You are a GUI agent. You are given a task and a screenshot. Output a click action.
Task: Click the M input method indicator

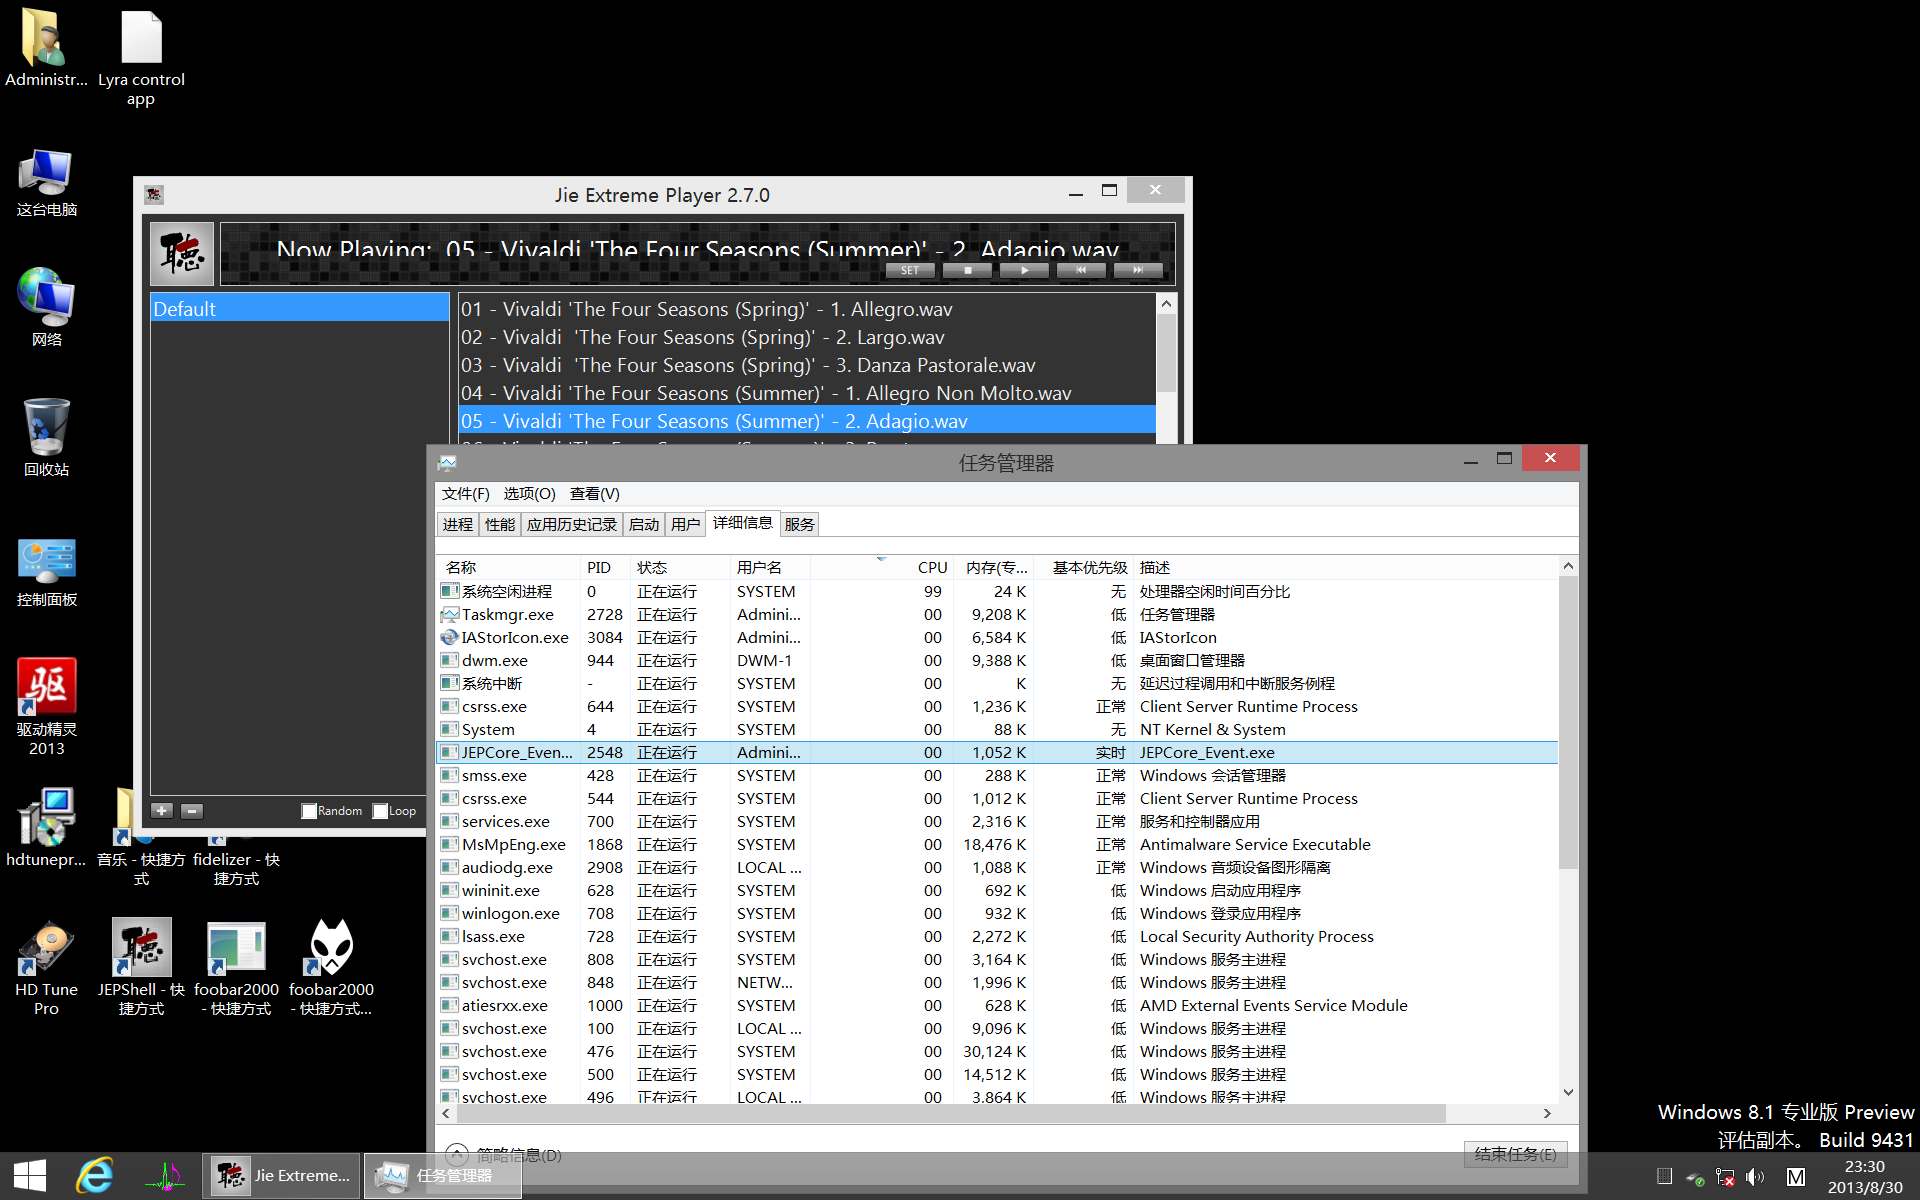pos(1796,1177)
